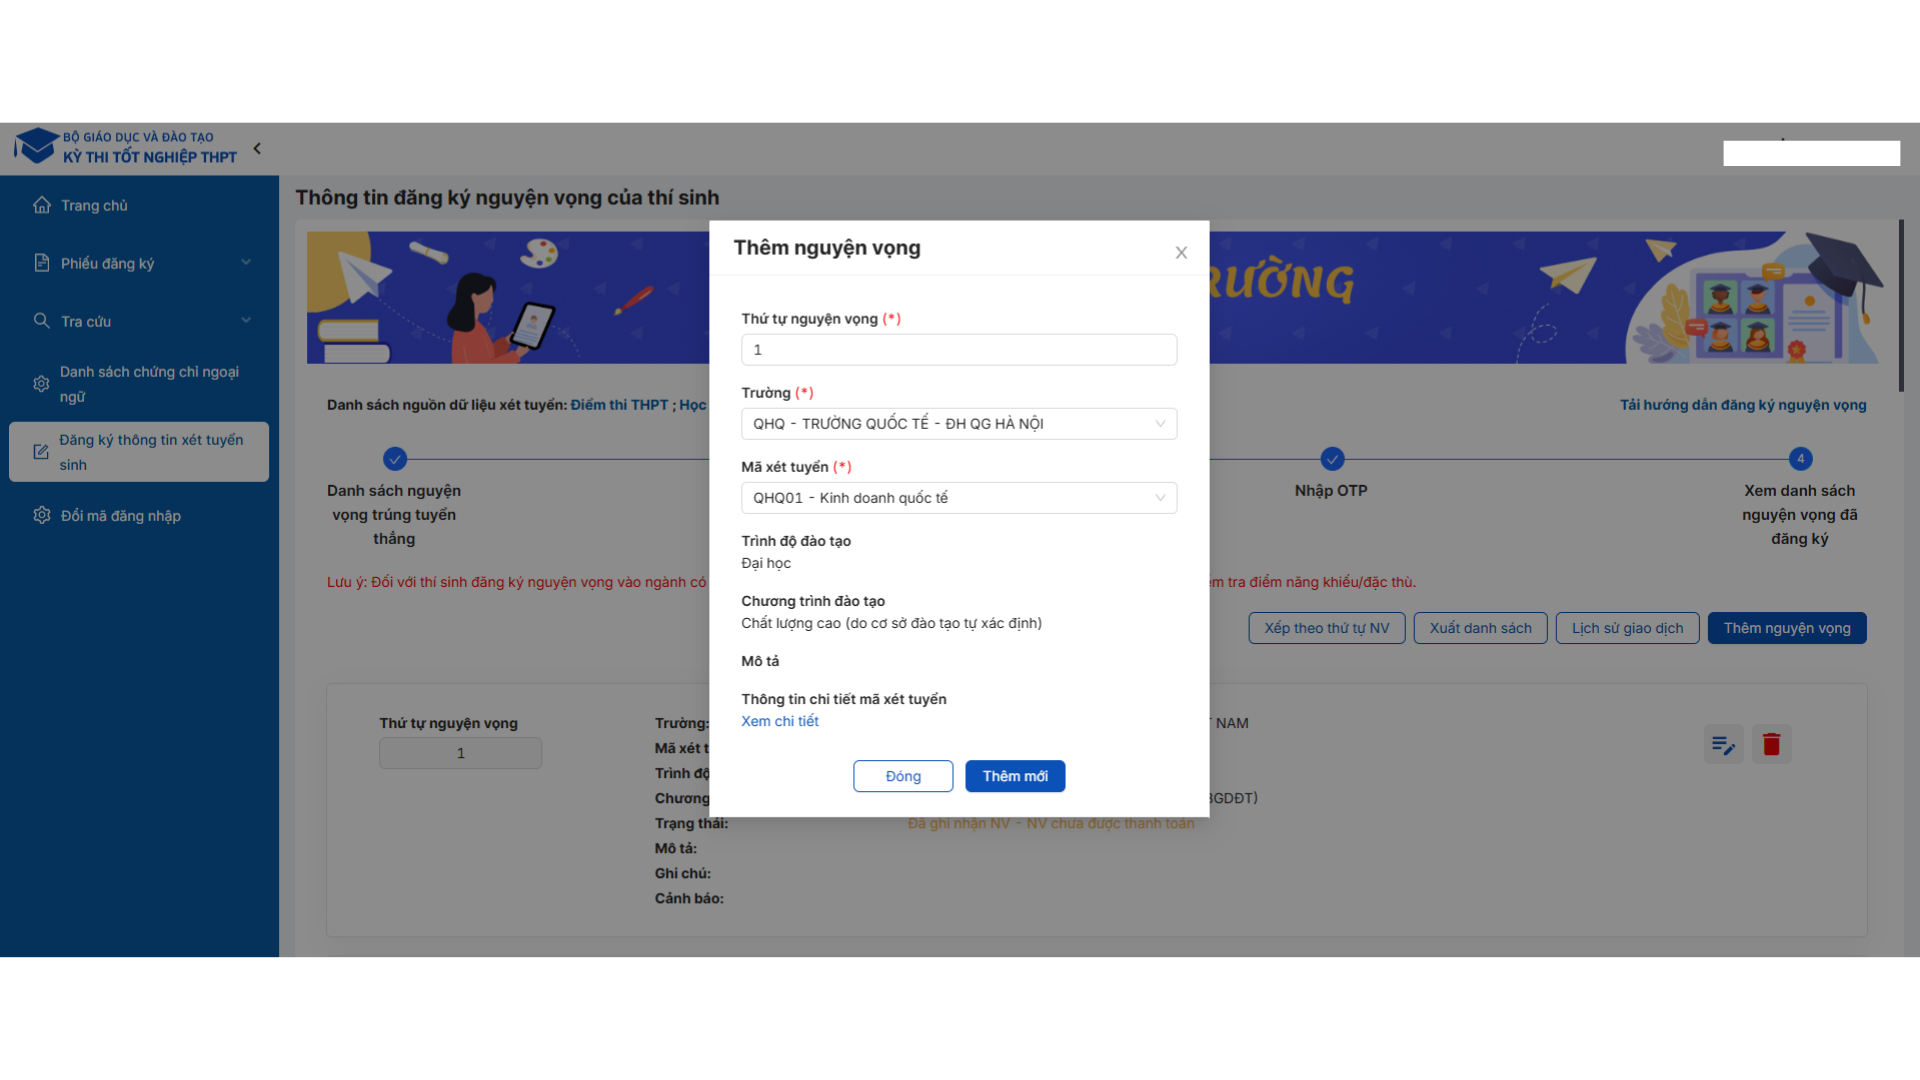Open Tra cứu menu
The height and width of the screenshot is (1080, 1920).
click(139, 321)
